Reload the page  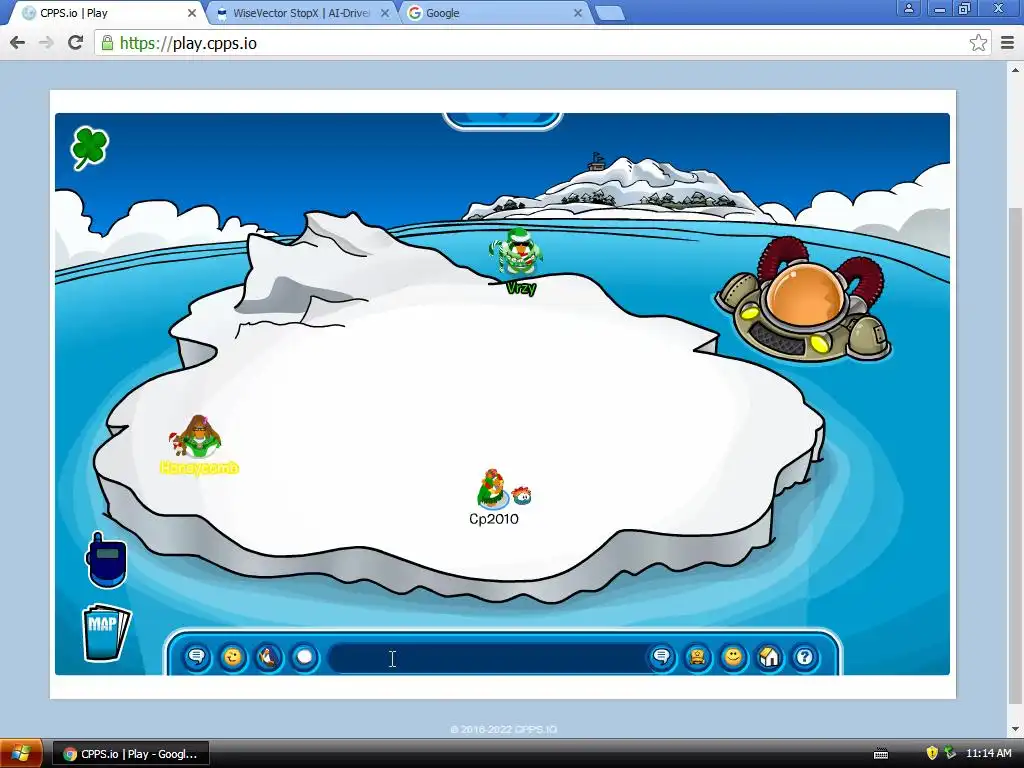pos(76,43)
